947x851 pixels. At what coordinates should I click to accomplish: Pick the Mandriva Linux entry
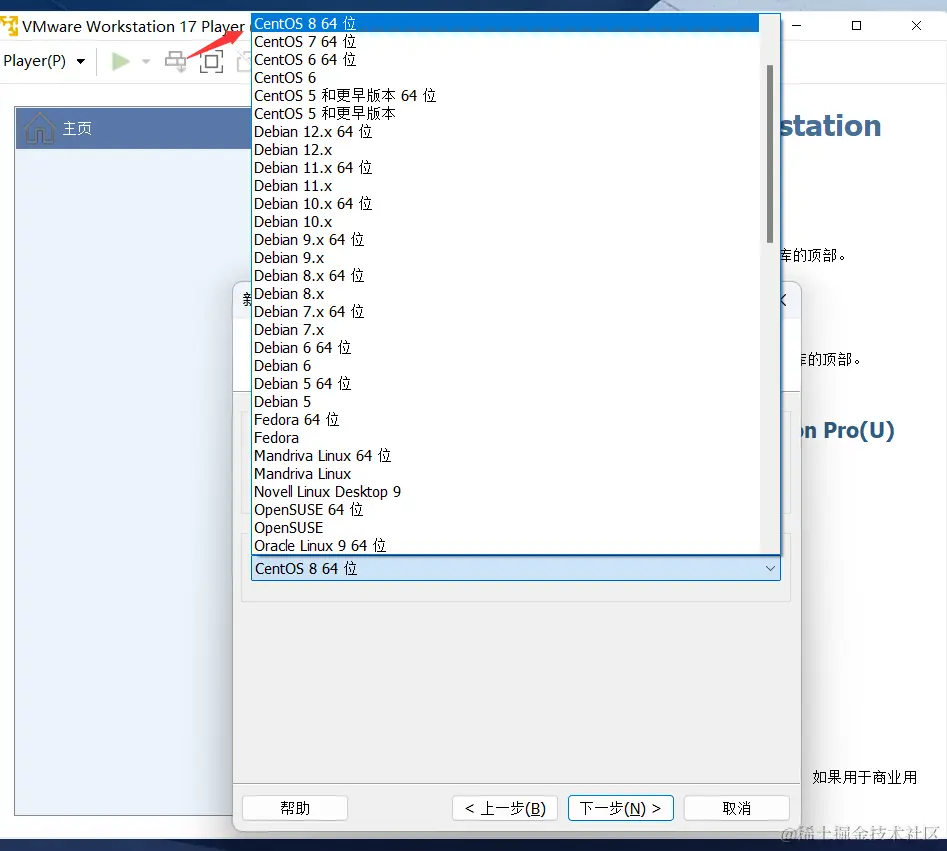click(x=505, y=474)
